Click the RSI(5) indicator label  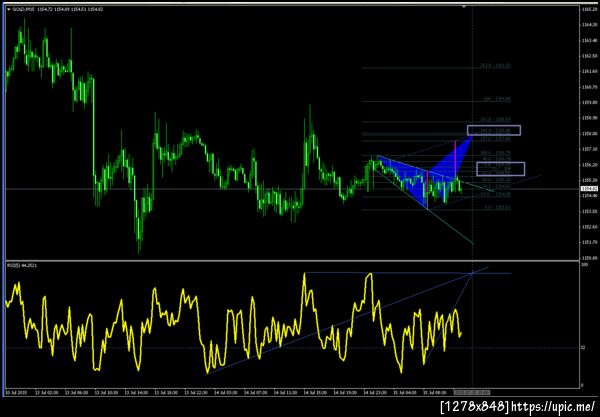[x=22, y=265]
